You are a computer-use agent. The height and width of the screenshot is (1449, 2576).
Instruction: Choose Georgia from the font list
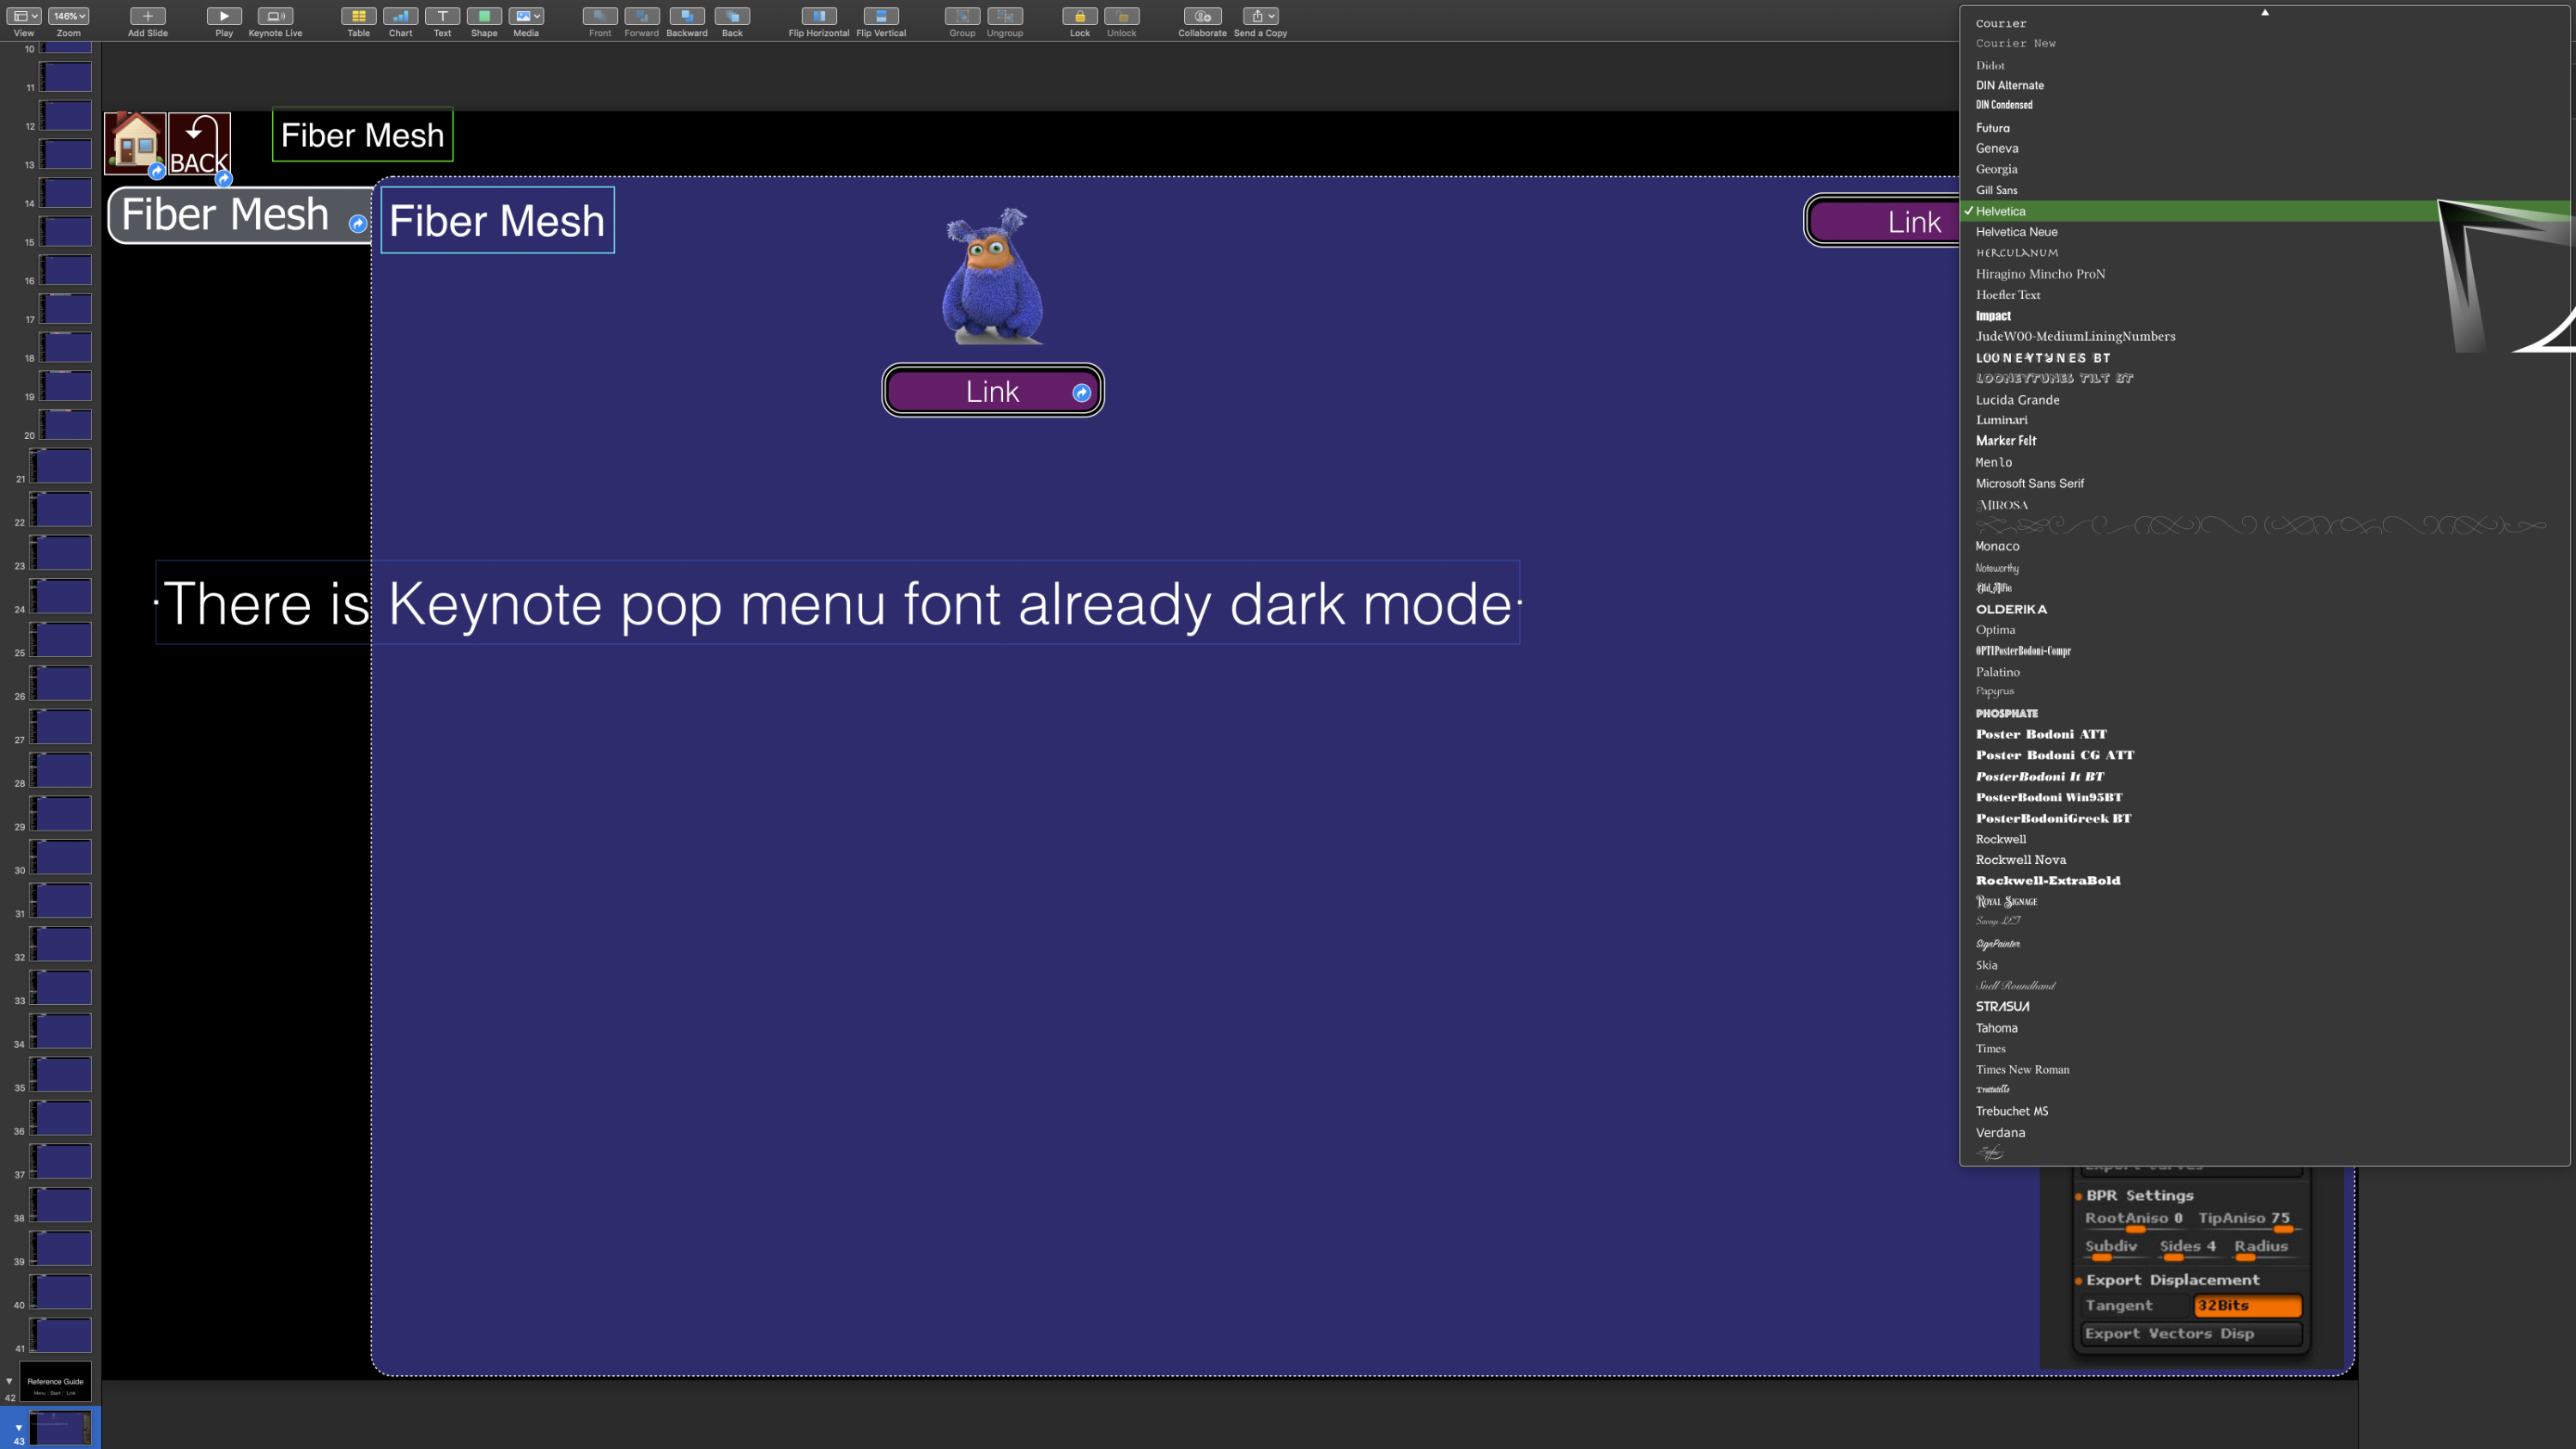(x=2264, y=169)
